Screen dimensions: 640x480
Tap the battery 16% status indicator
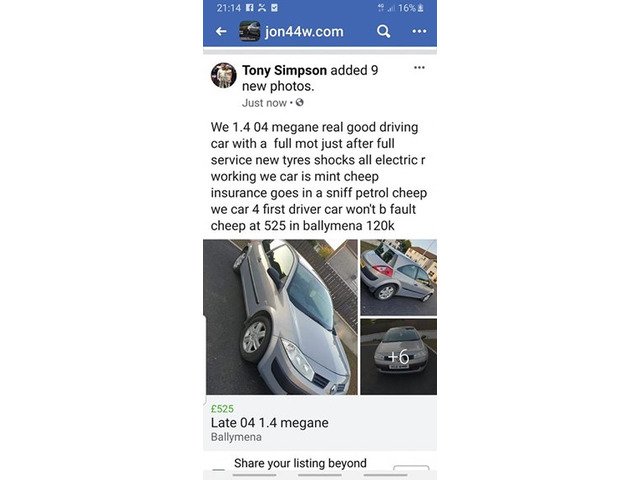(411, 8)
